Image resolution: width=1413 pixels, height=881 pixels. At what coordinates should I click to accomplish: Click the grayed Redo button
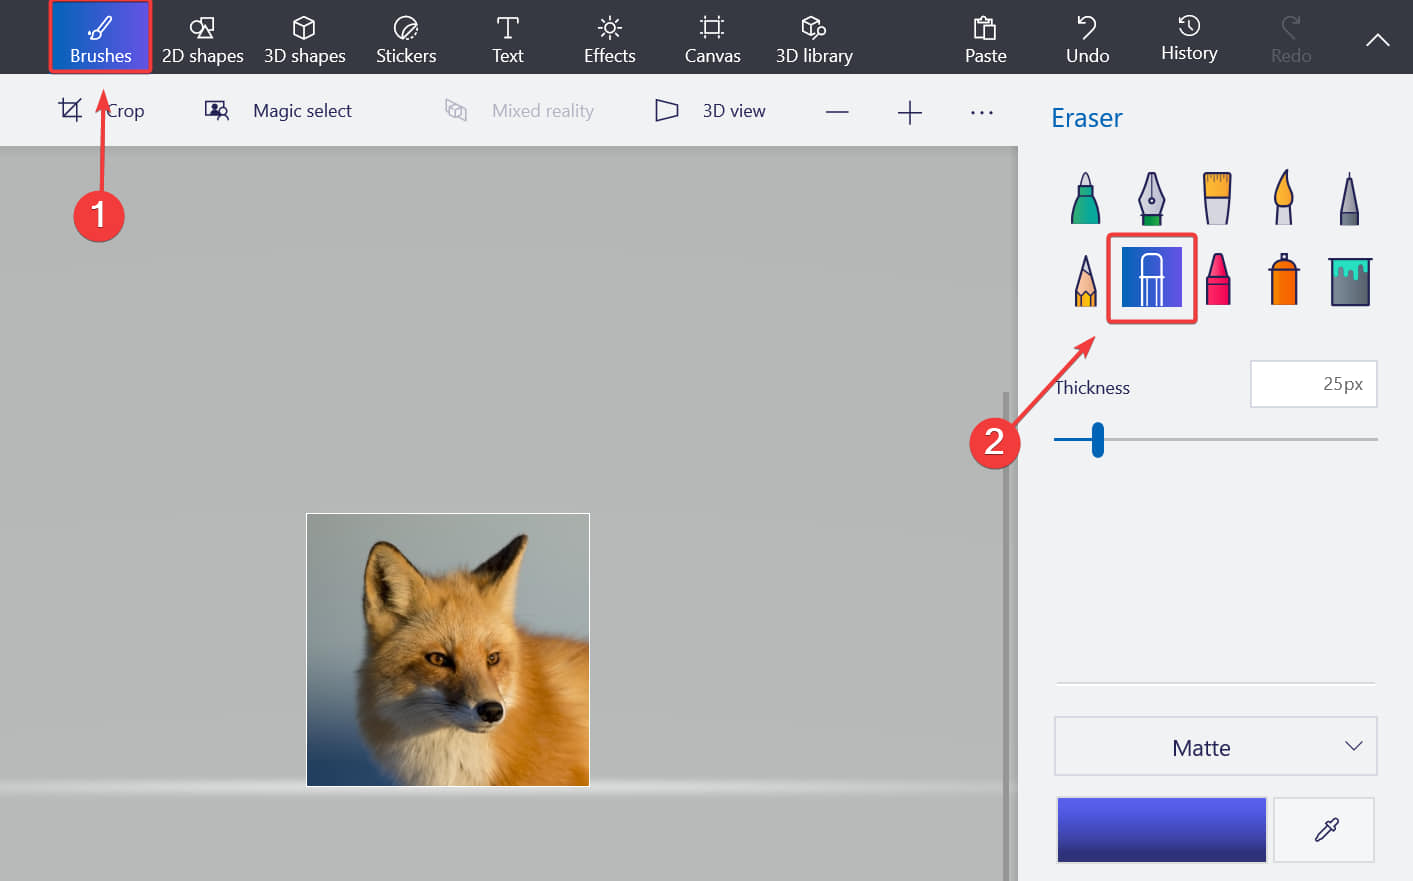1291,40
